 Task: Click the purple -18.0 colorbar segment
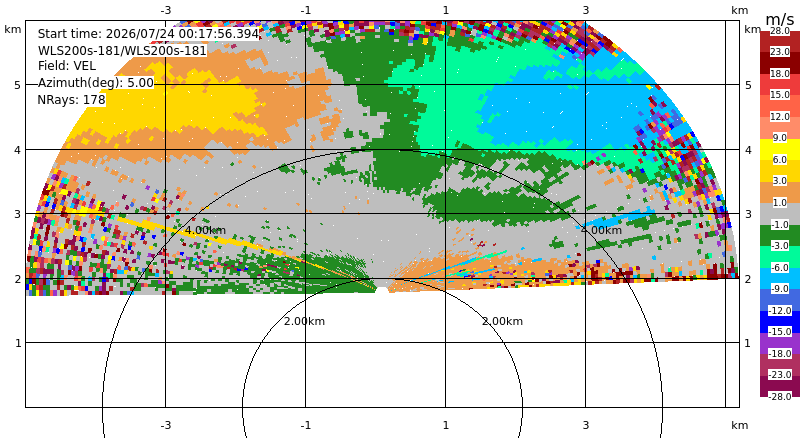[x=780, y=343]
